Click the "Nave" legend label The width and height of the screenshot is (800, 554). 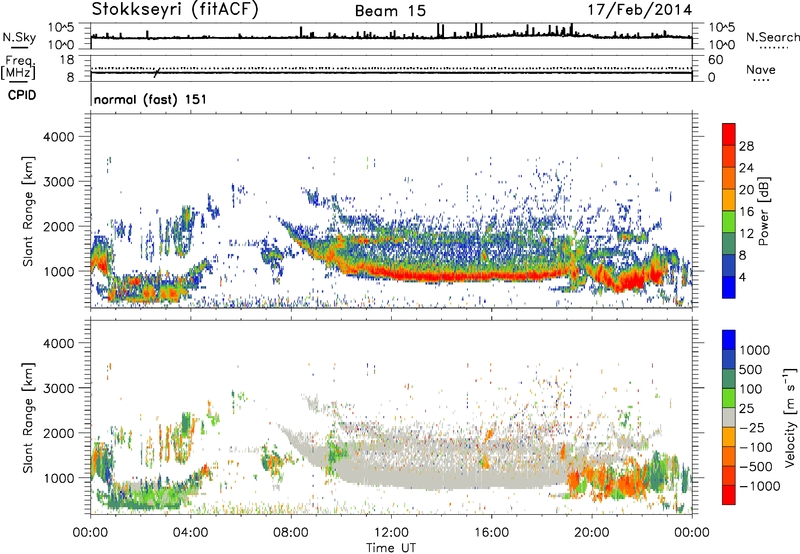click(x=761, y=69)
